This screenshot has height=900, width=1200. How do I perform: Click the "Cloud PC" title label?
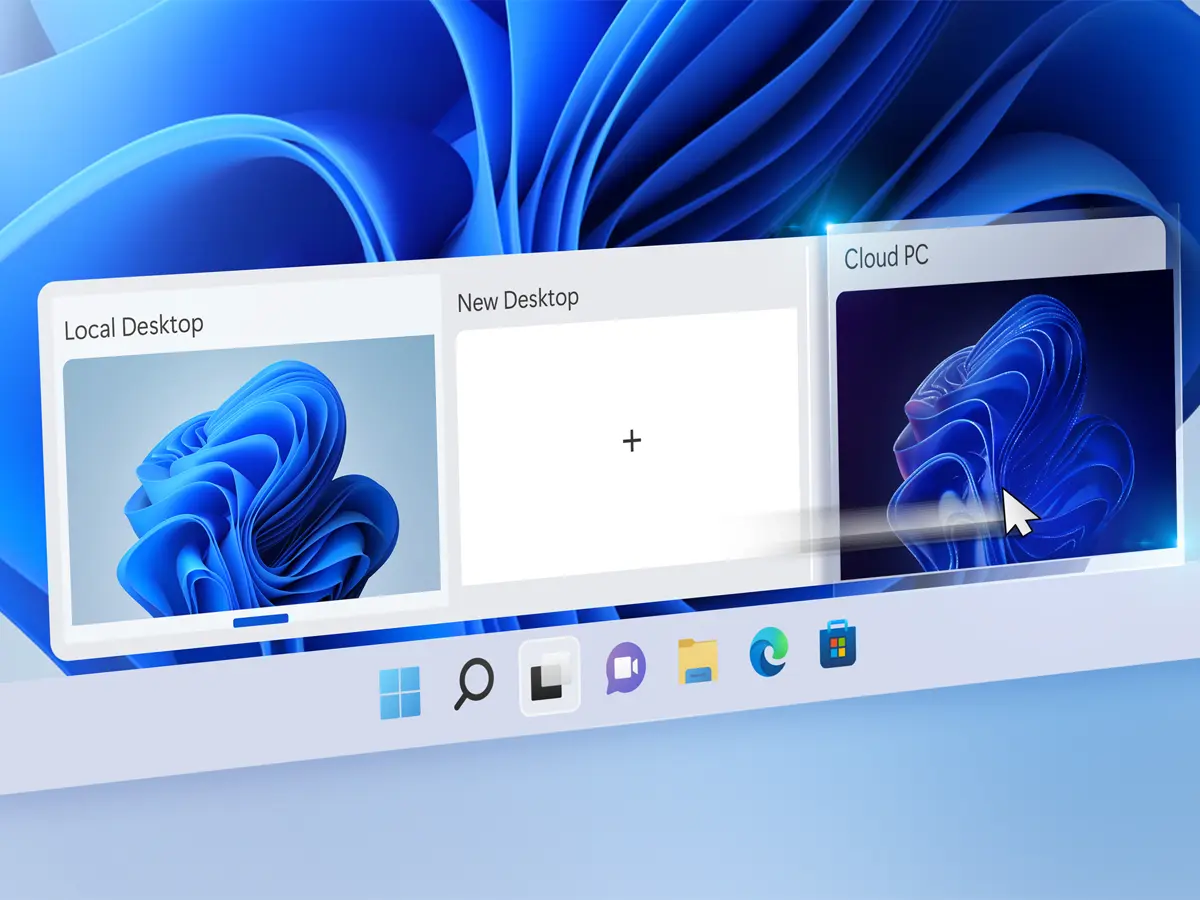(x=886, y=257)
